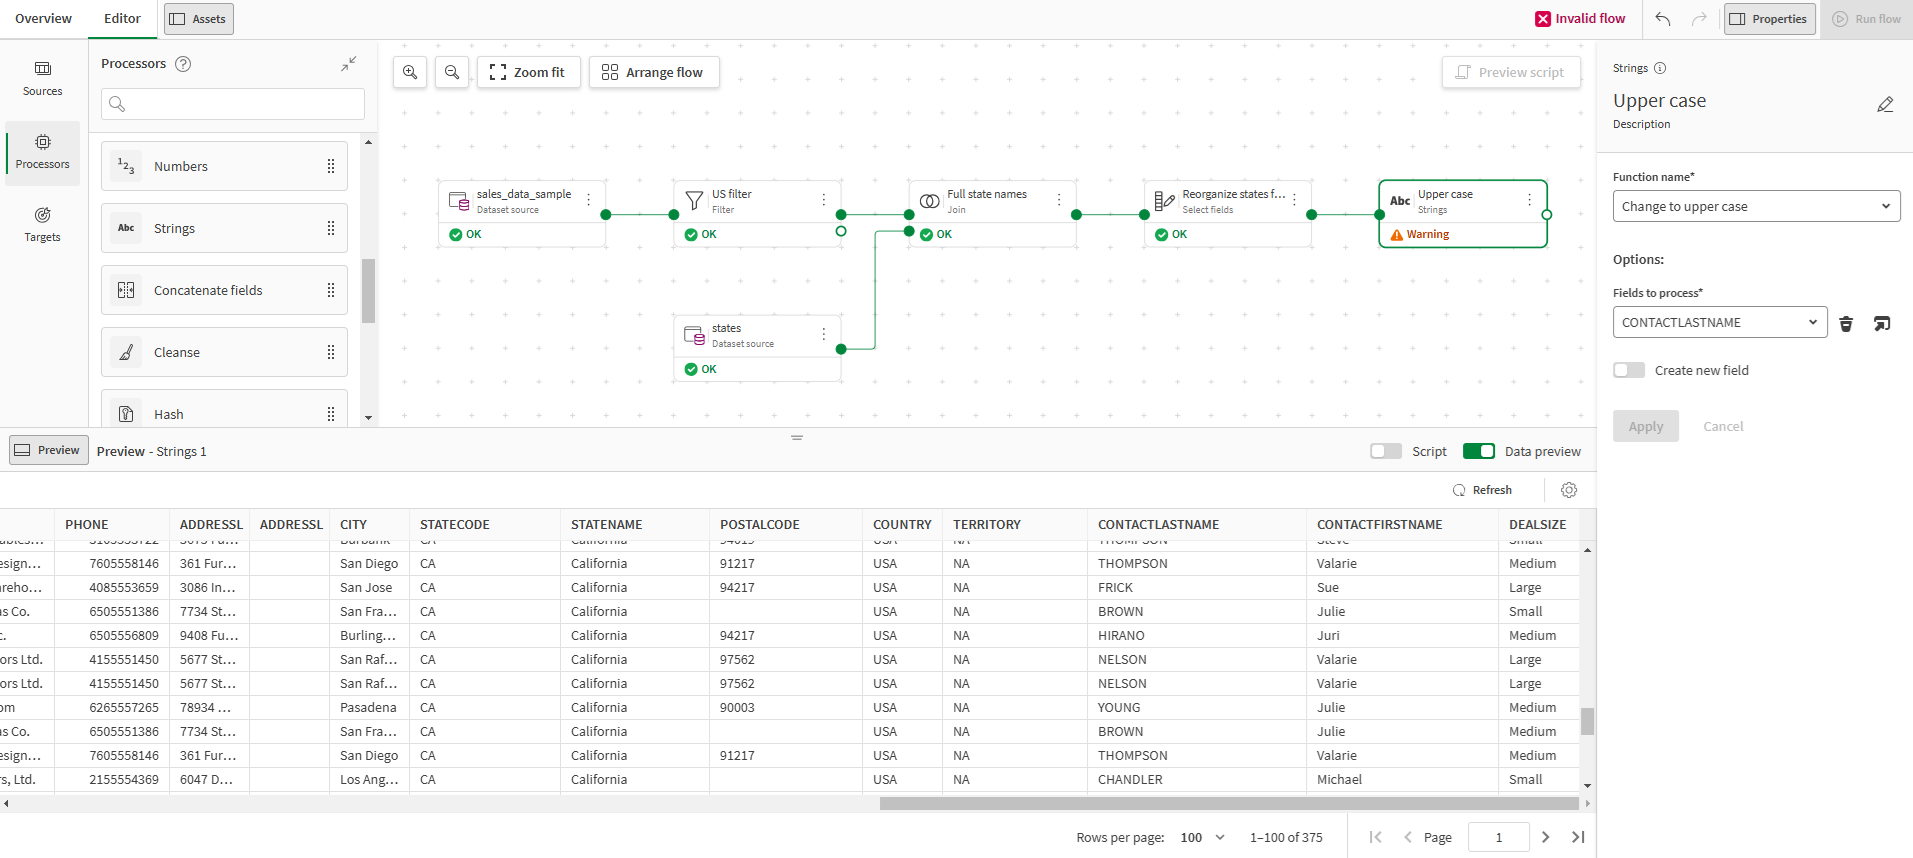The width and height of the screenshot is (1913, 858).
Task: Switch to the Overview tab
Action: click(x=44, y=19)
